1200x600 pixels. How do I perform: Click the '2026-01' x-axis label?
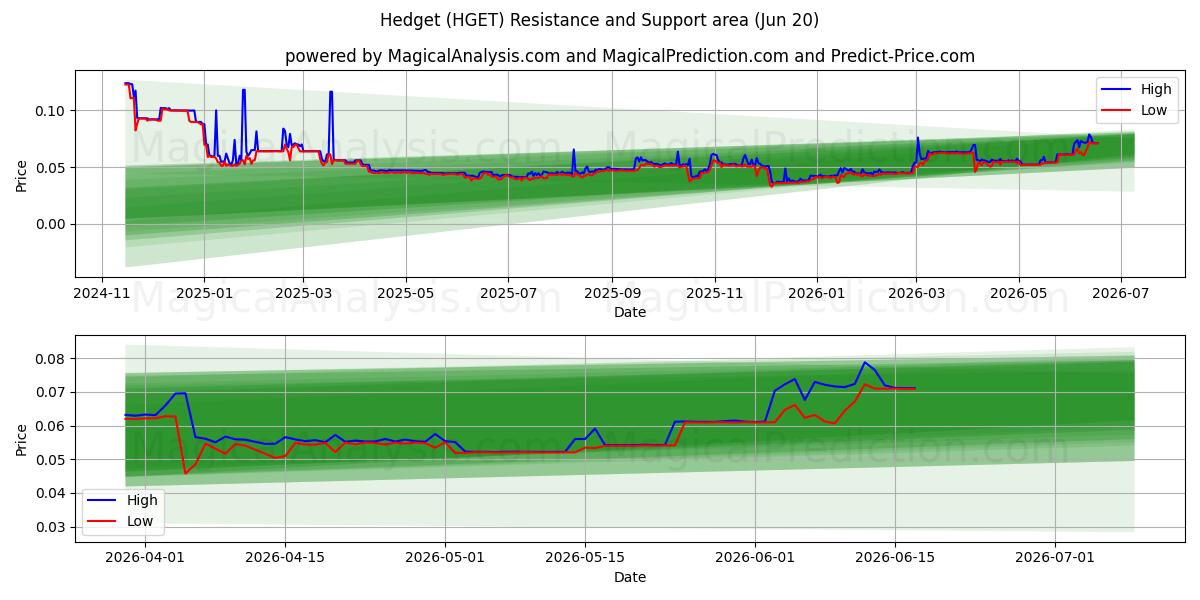pos(816,294)
